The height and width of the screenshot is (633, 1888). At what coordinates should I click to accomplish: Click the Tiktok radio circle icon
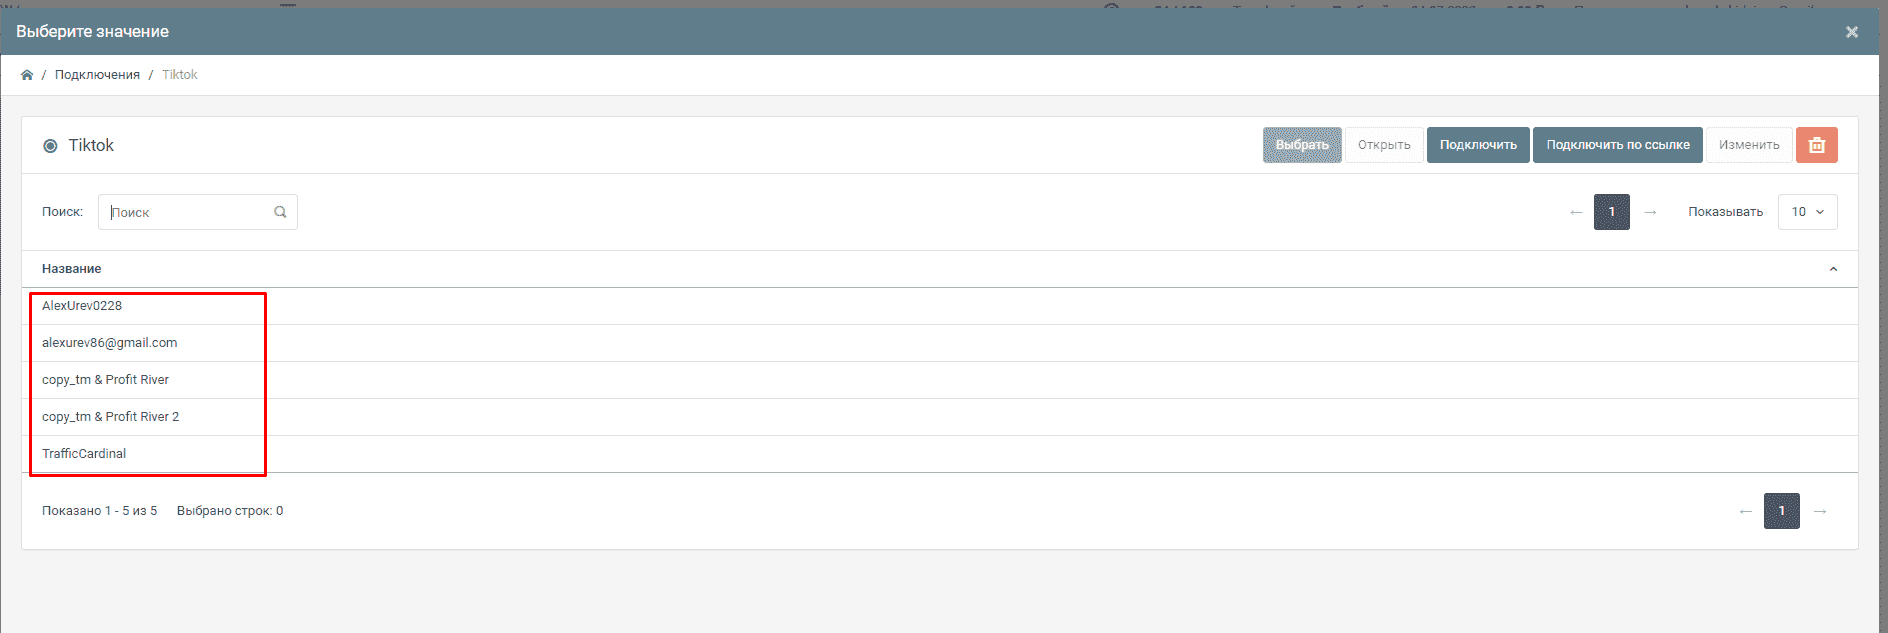50,146
